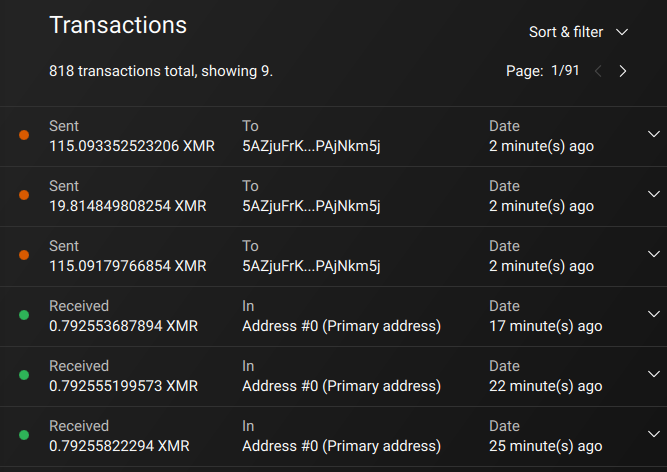
Task: Click orange status dot of 19.814849808254 XMR
Action: tap(24, 195)
